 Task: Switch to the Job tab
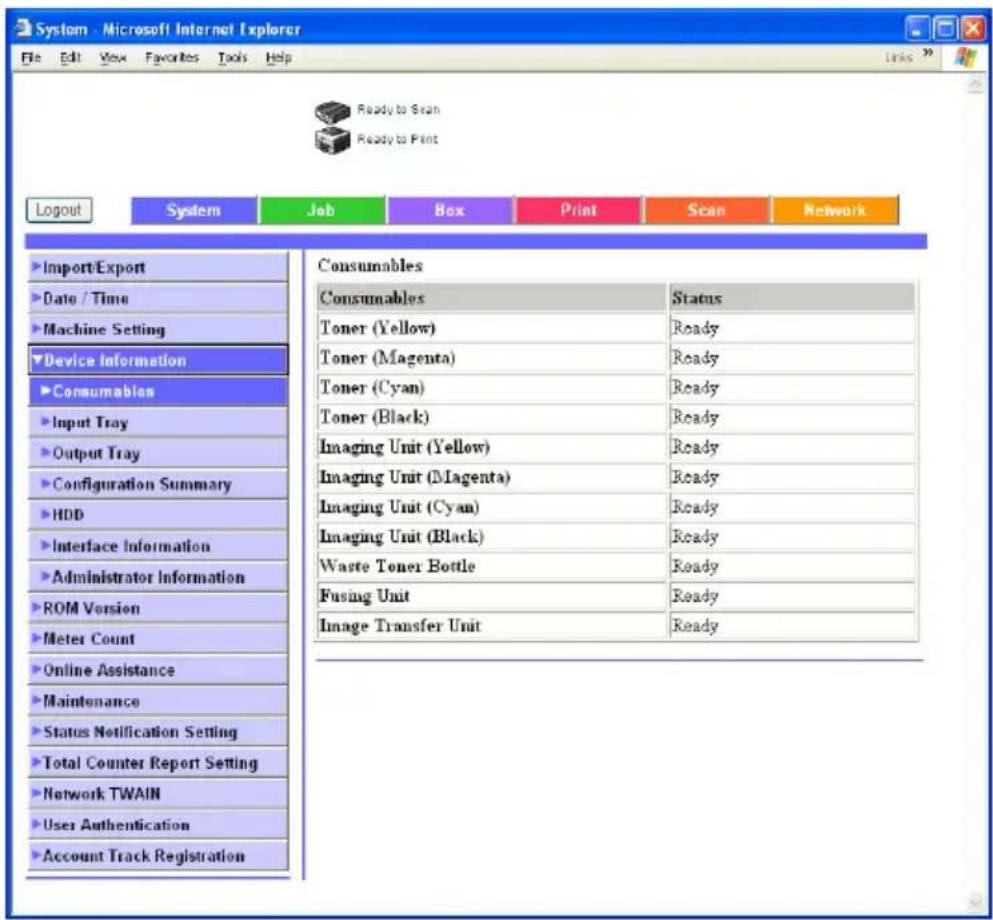(x=322, y=210)
